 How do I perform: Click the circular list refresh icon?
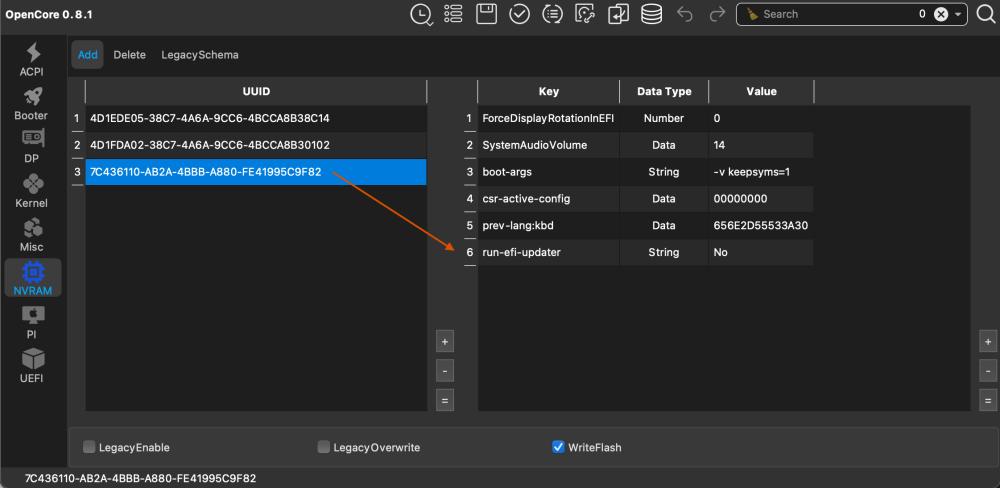pyautogui.click(x=552, y=14)
